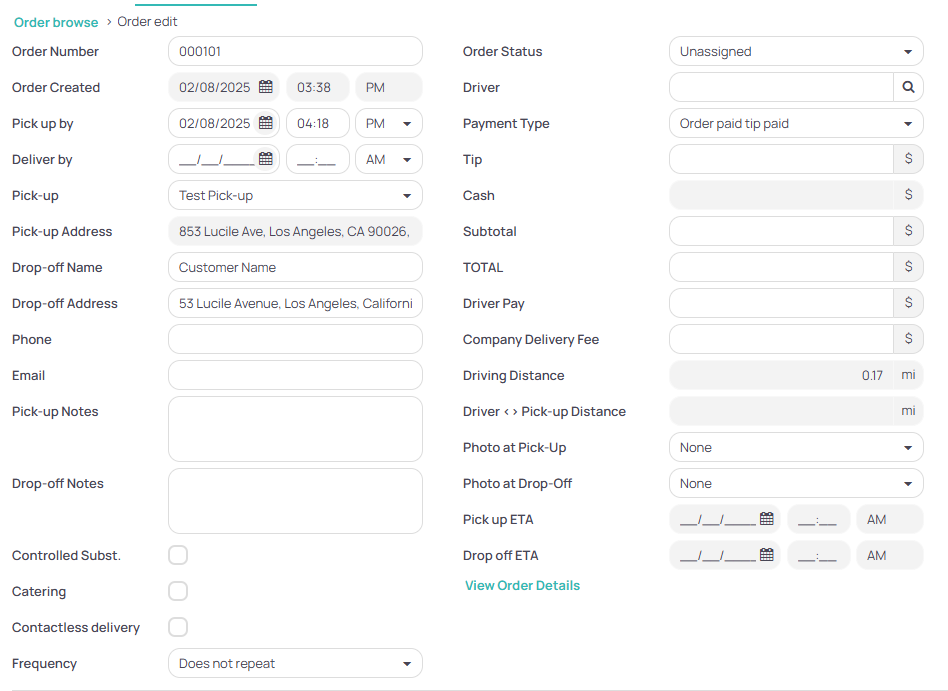Click dollar sign icon beside Driver Pay
This screenshot has height=691, width=948.
pyautogui.click(x=908, y=303)
